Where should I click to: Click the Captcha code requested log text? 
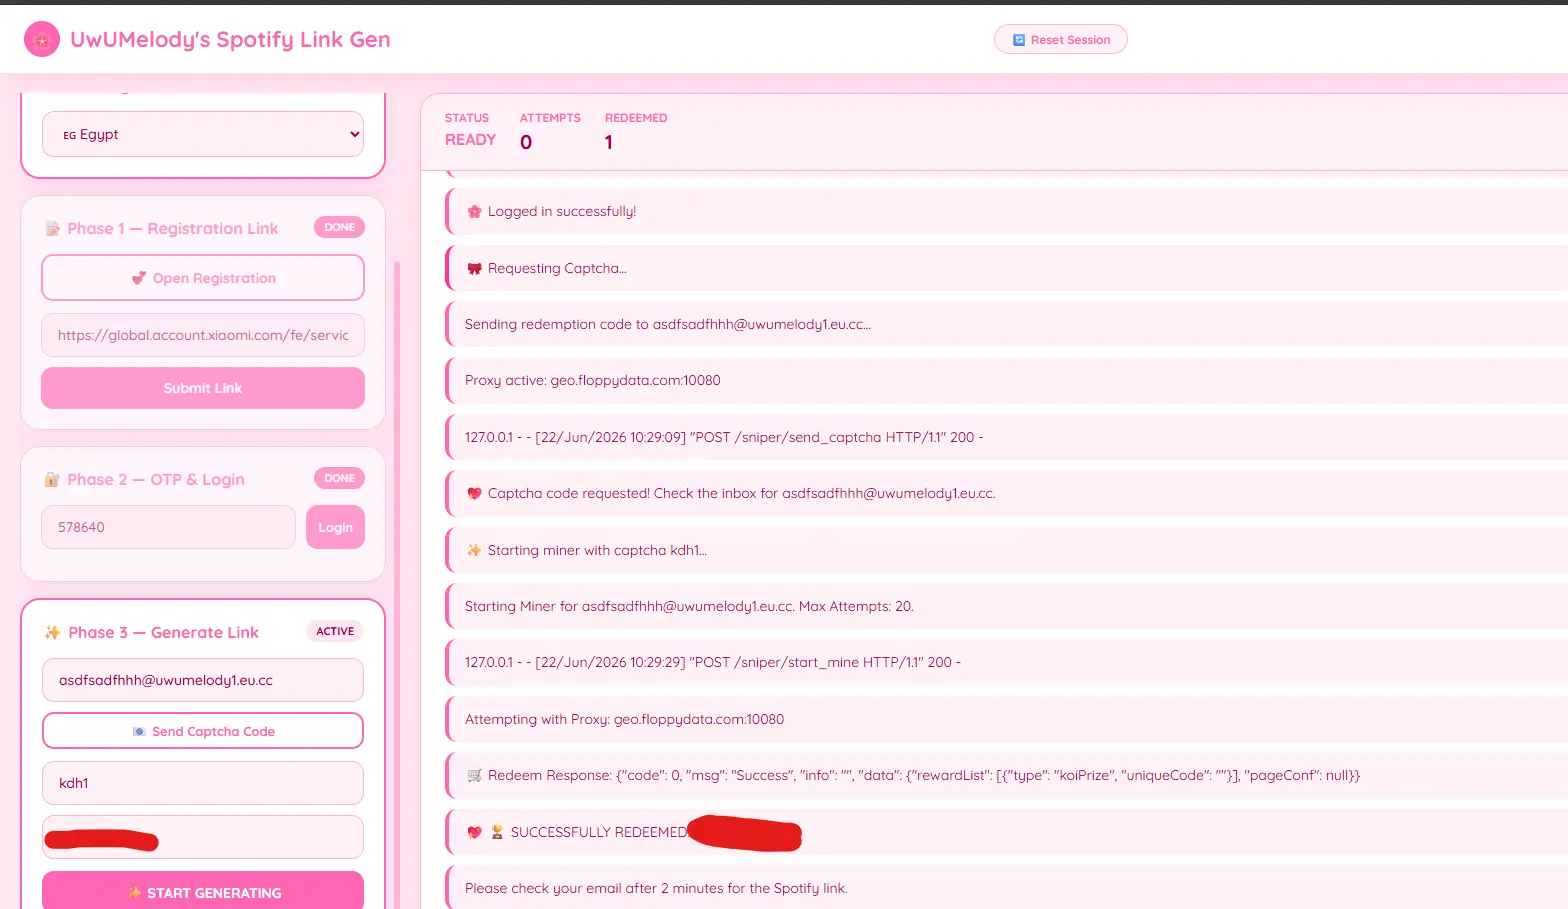pyautogui.click(x=741, y=494)
